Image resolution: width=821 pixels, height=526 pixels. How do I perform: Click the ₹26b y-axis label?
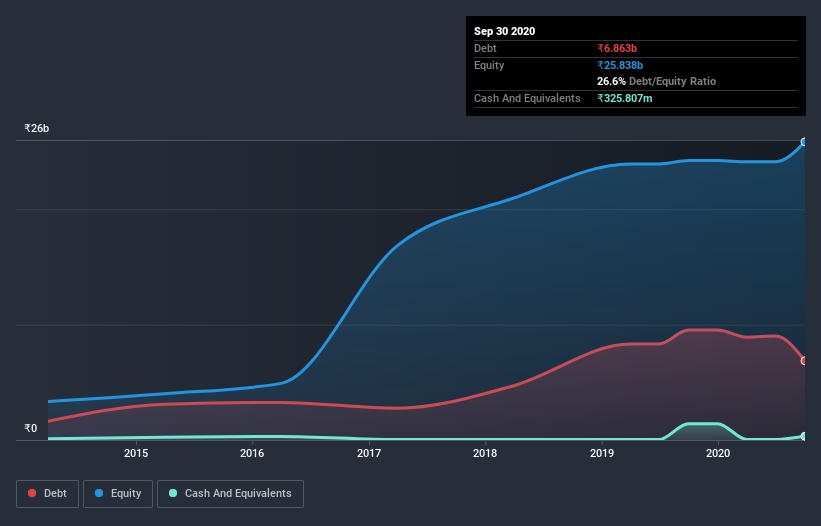(x=37, y=128)
